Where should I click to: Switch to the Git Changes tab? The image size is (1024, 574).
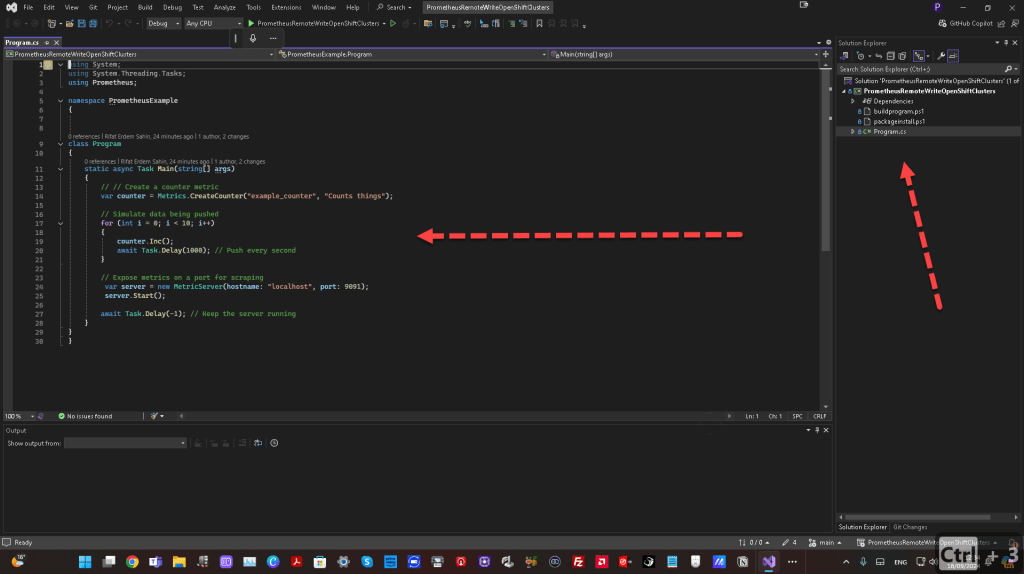tap(910, 527)
